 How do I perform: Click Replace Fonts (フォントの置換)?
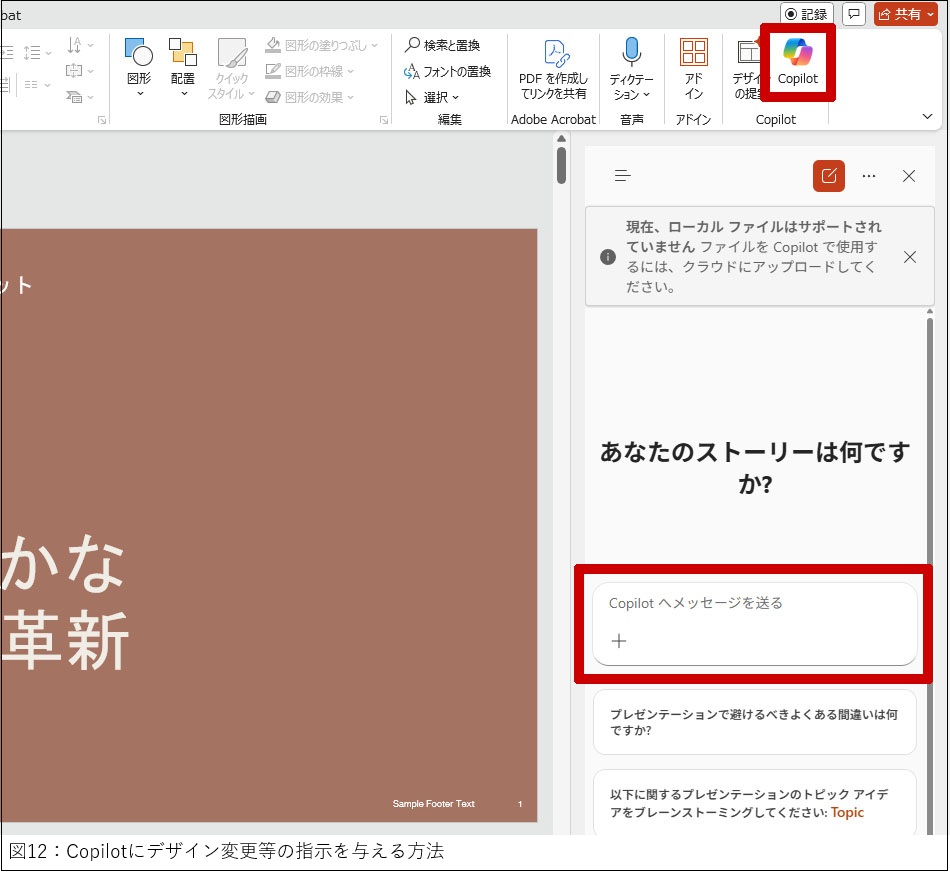(447, 71)
